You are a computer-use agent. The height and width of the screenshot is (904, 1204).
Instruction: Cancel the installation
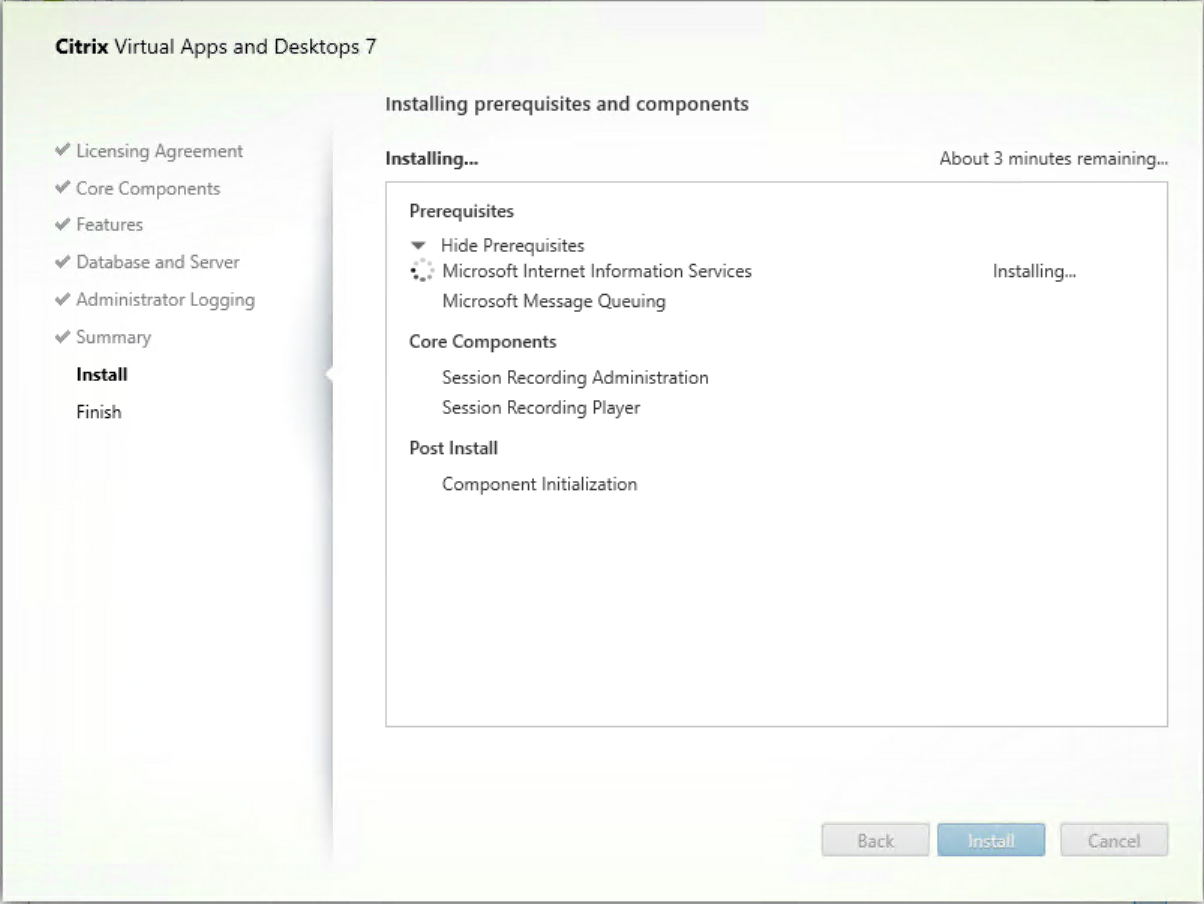(x=1114, y=840)
